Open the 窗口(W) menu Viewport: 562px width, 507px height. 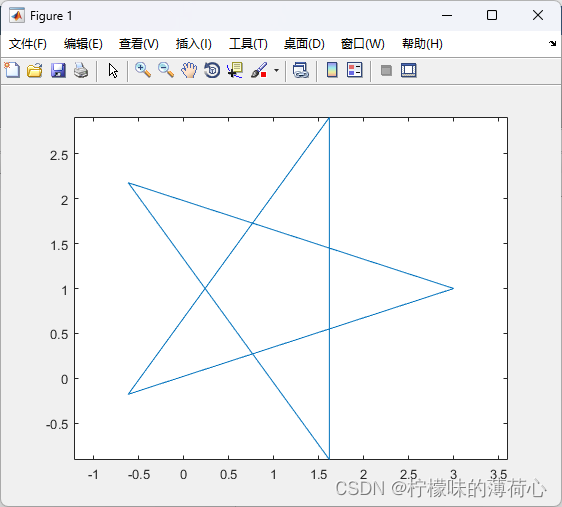[363, 44]
